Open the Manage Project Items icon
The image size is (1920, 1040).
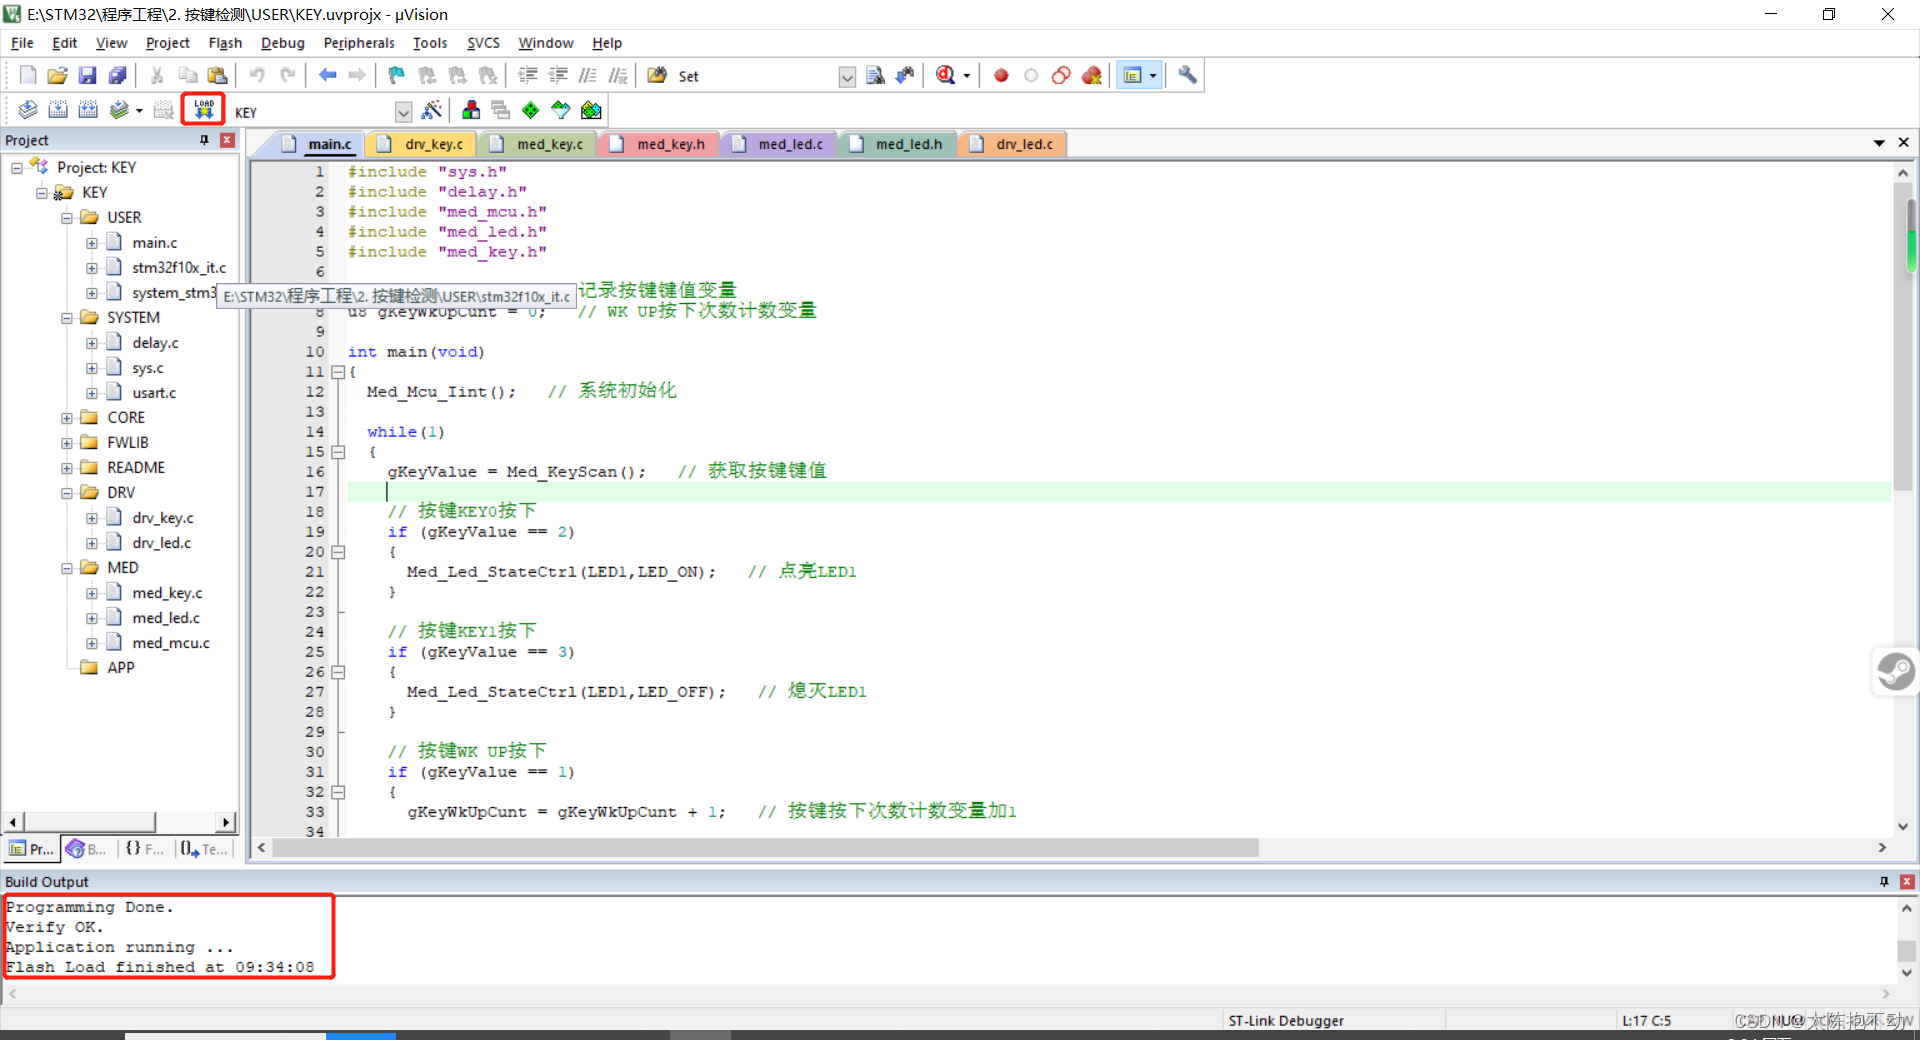point(471,110)
